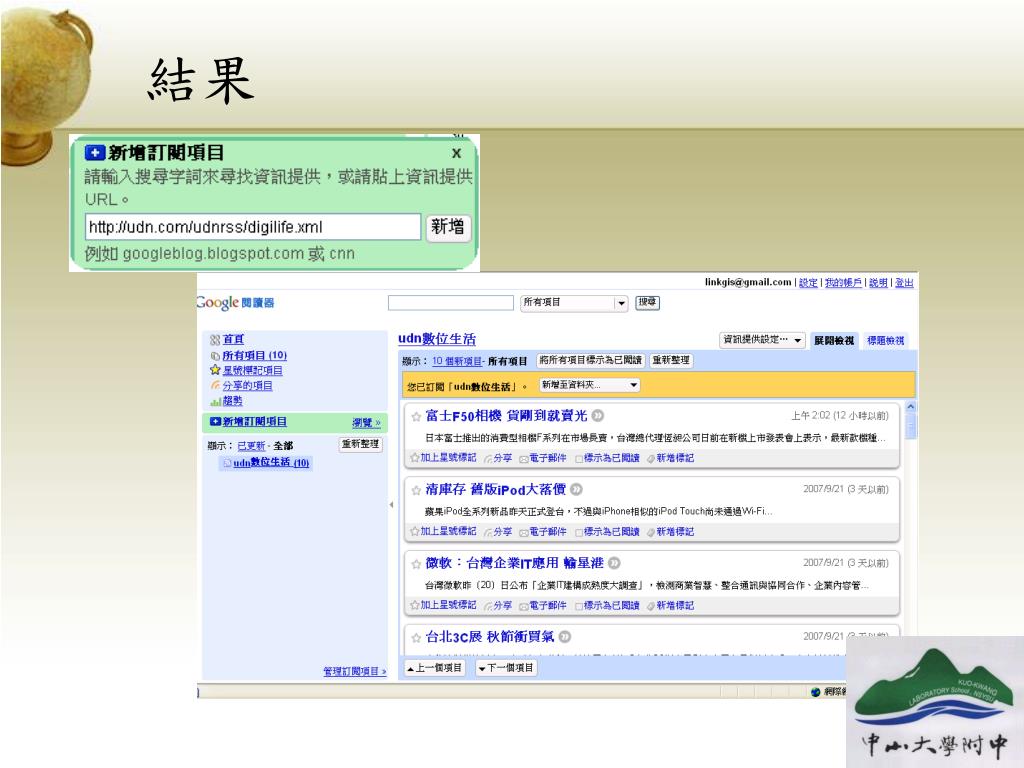Click the arrow icon after 輸星港 title
The image size is (1024, 768).
(615, 563)
